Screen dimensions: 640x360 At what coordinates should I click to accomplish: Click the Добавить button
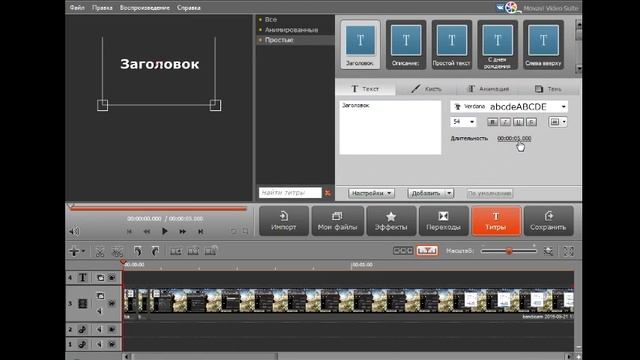(x=426, y=193)
